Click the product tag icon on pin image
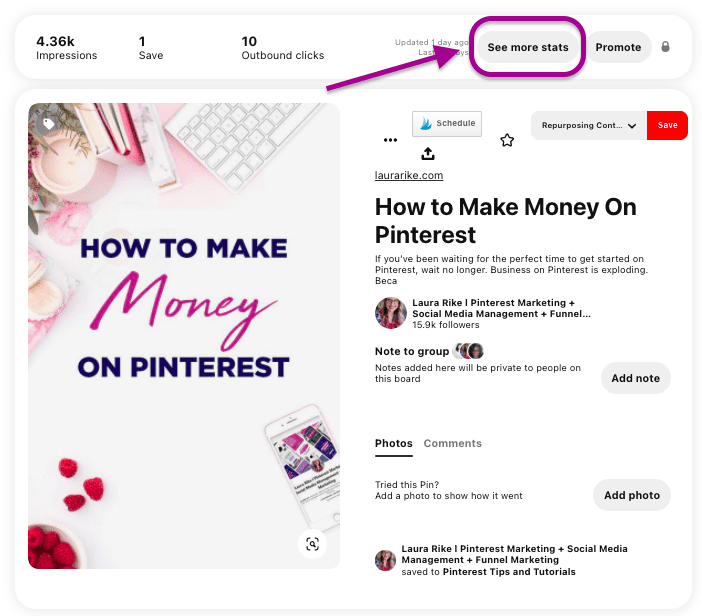This screenshot has height=616, width=702. click(48, 124)
